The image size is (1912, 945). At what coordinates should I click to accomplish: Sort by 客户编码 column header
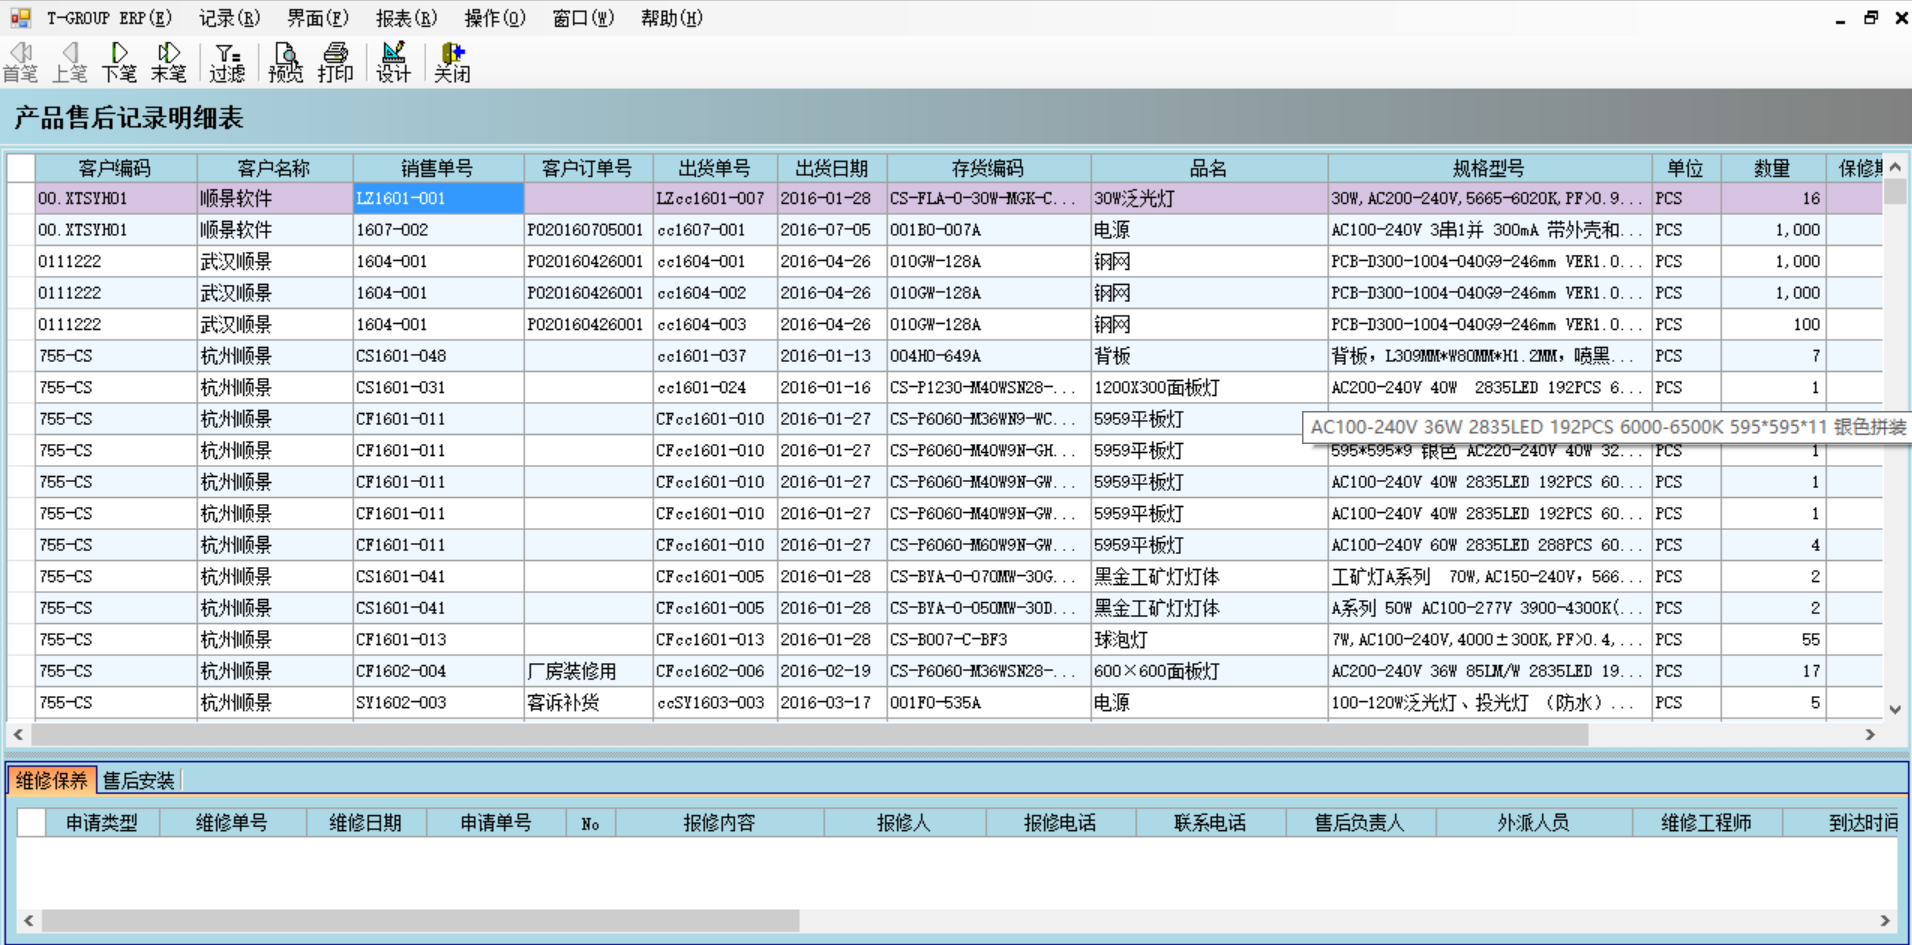pos(115,168)
